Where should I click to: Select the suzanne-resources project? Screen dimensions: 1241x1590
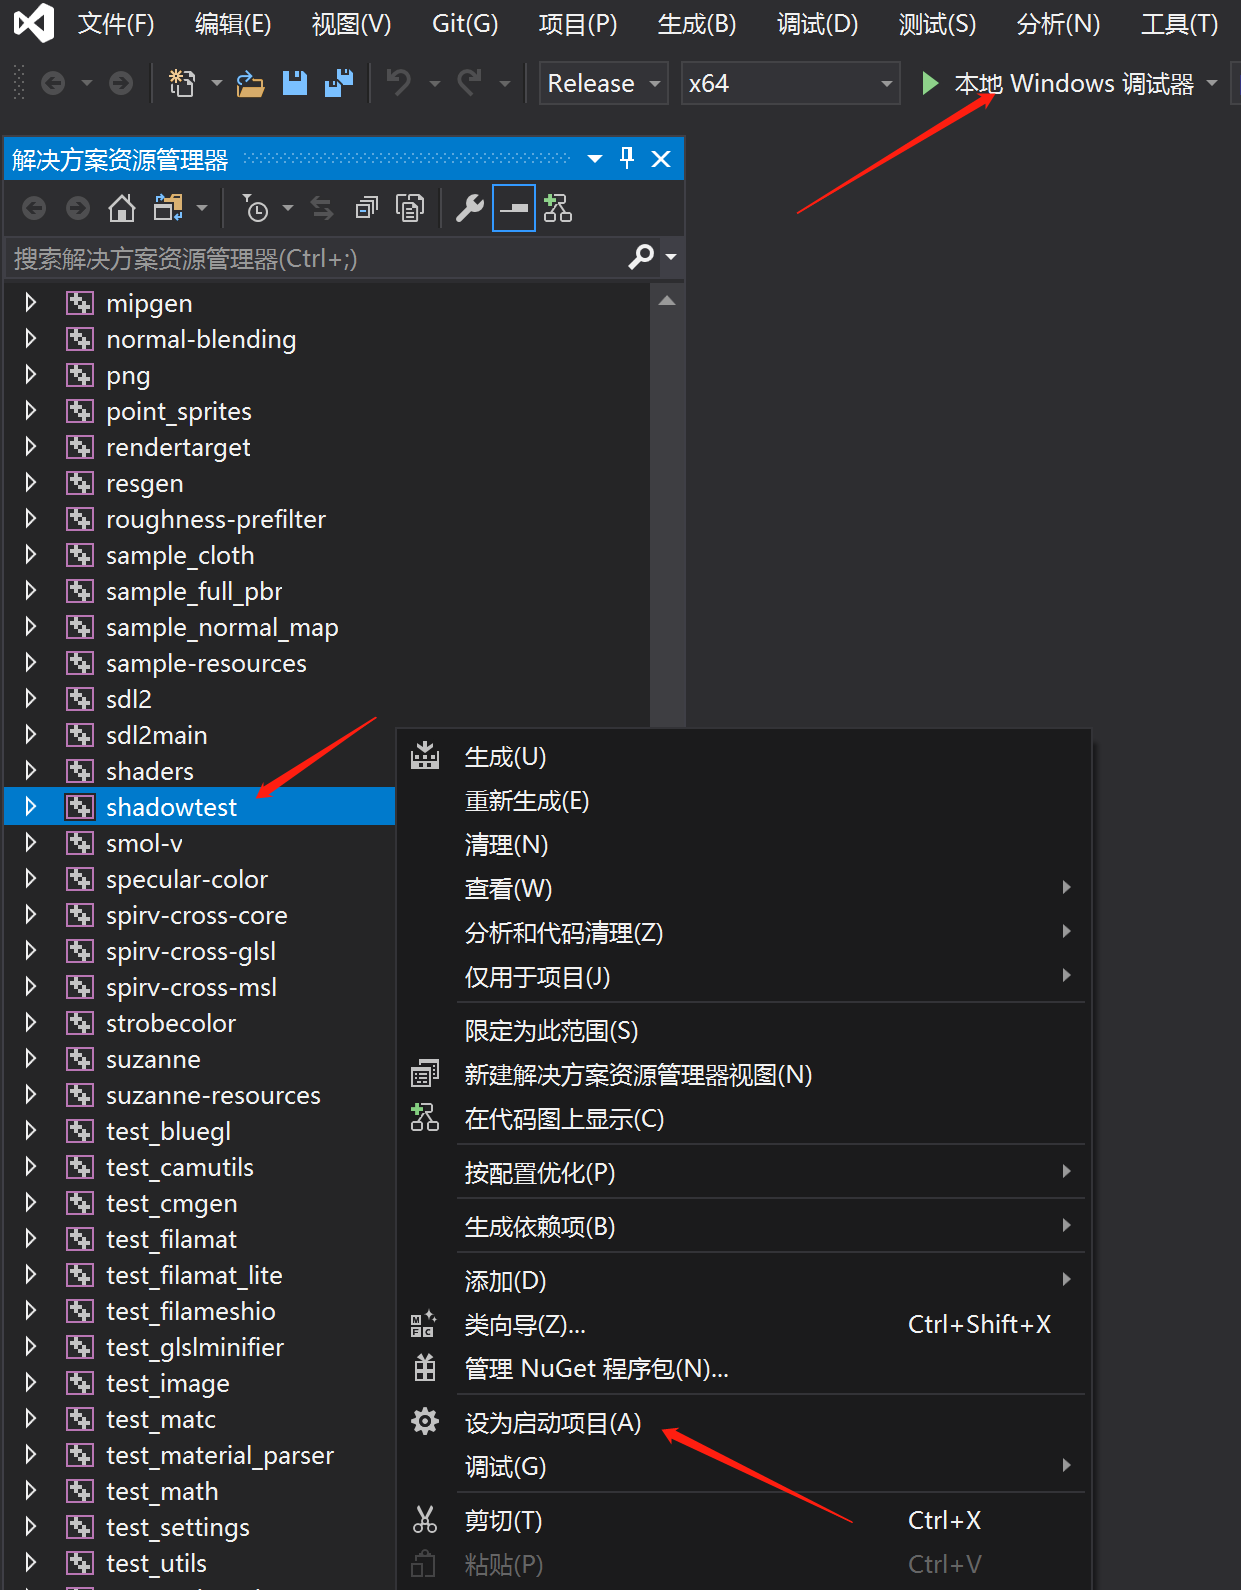click(213, 1095)
